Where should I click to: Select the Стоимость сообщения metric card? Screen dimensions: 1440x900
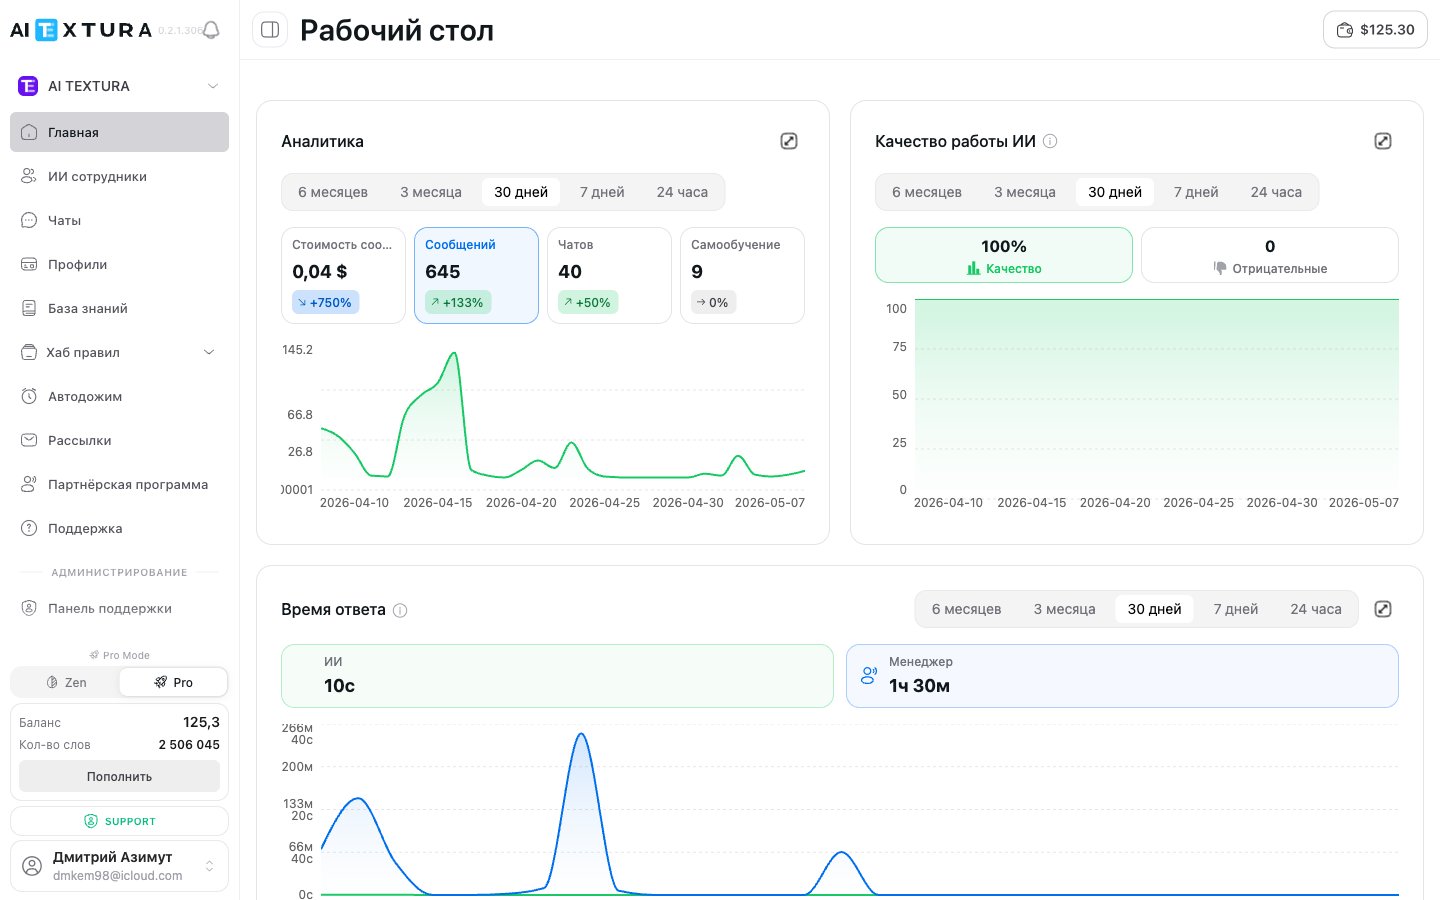[x=343, y=275]
